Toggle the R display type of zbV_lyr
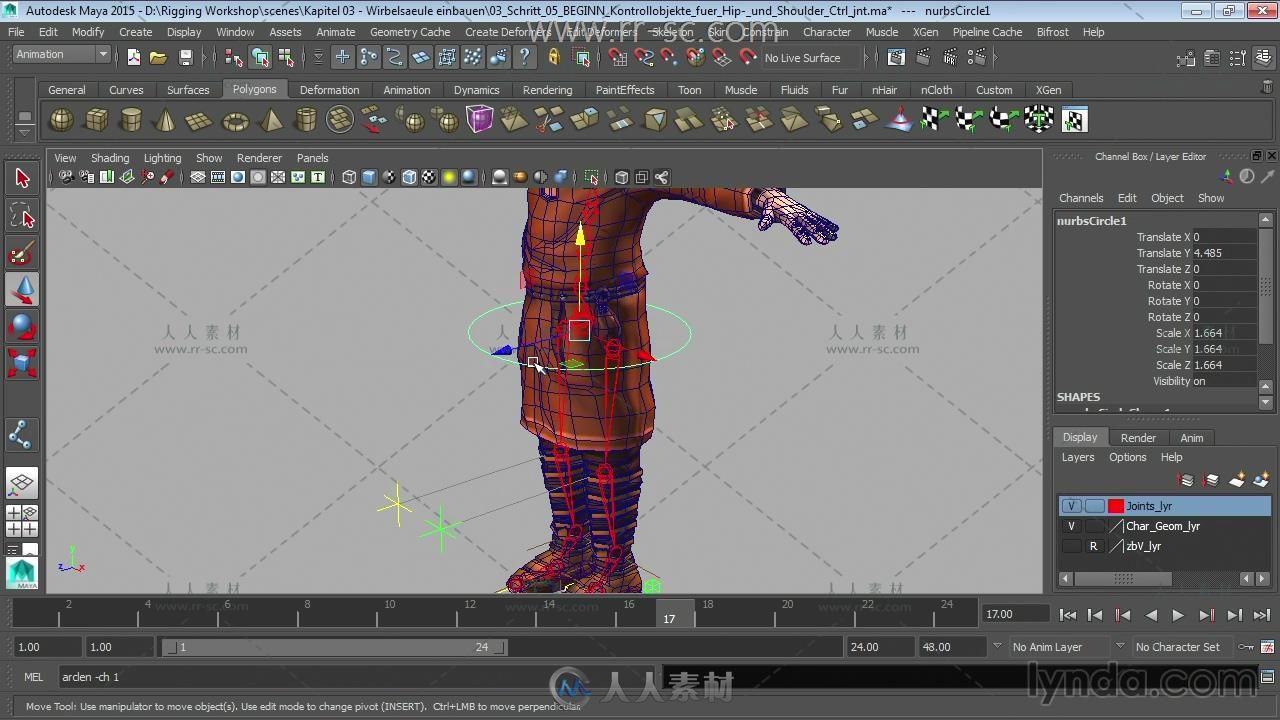This screenshot has width=1280, height=720. click(1094, 546)
